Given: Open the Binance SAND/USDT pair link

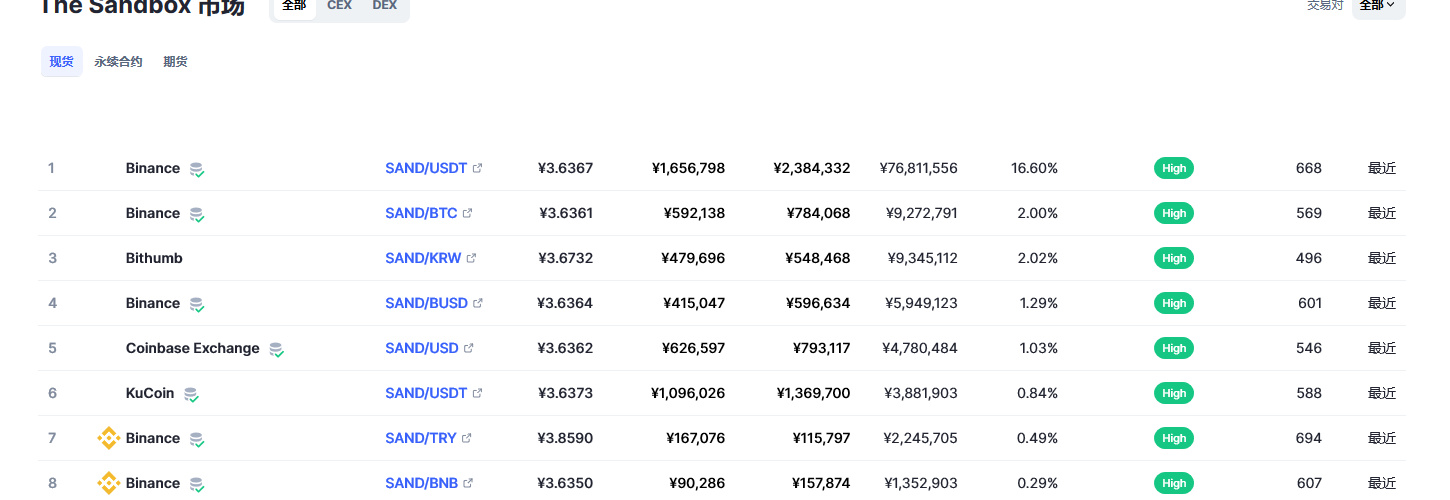Looking at the screenshot, I should 426,168.
